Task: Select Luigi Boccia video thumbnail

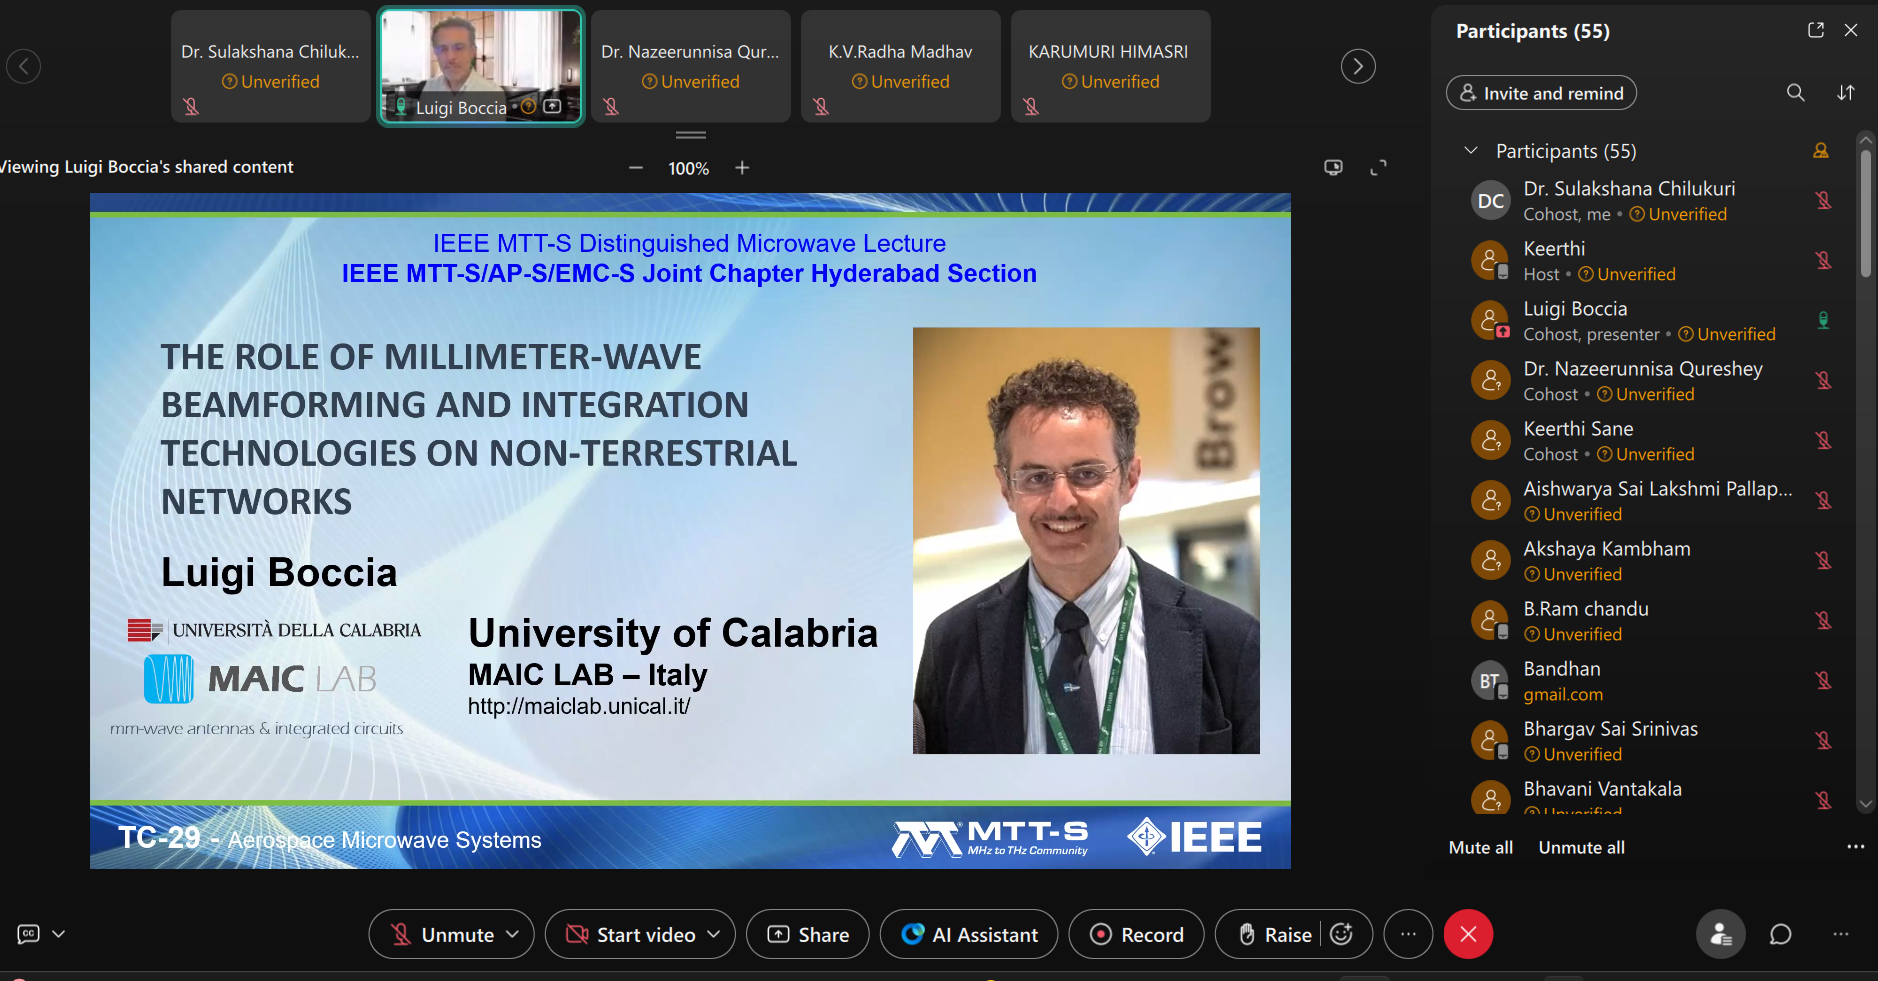Action: click(480, 66)
